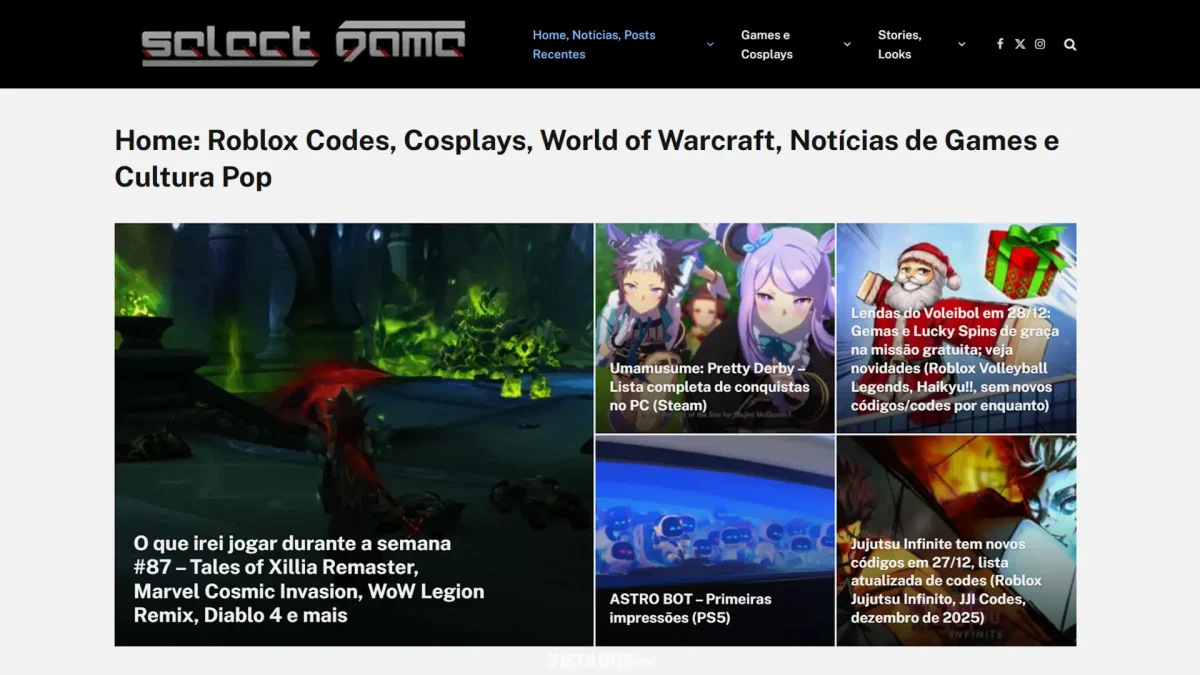Image resolution: width=1200 pixels, height=675 pixels.
Task: Open the Facebook social icon
Action: tap(1000, 44)
